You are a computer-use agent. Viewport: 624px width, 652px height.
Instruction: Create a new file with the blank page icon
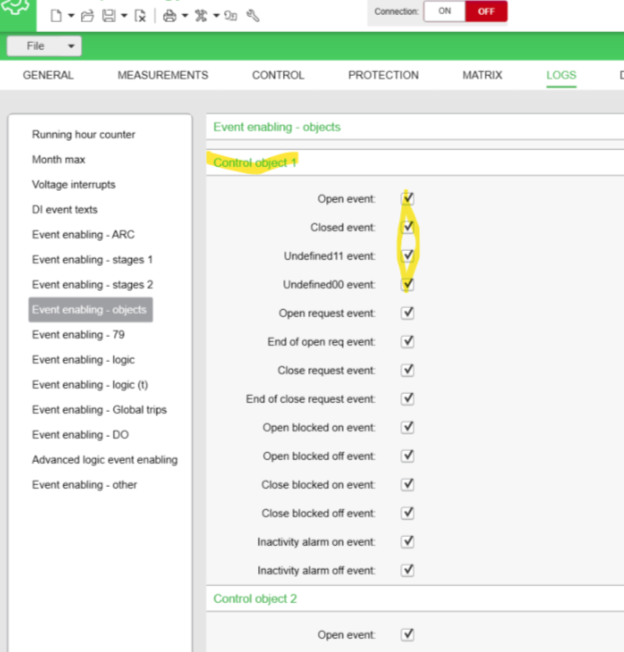point(56,16)
